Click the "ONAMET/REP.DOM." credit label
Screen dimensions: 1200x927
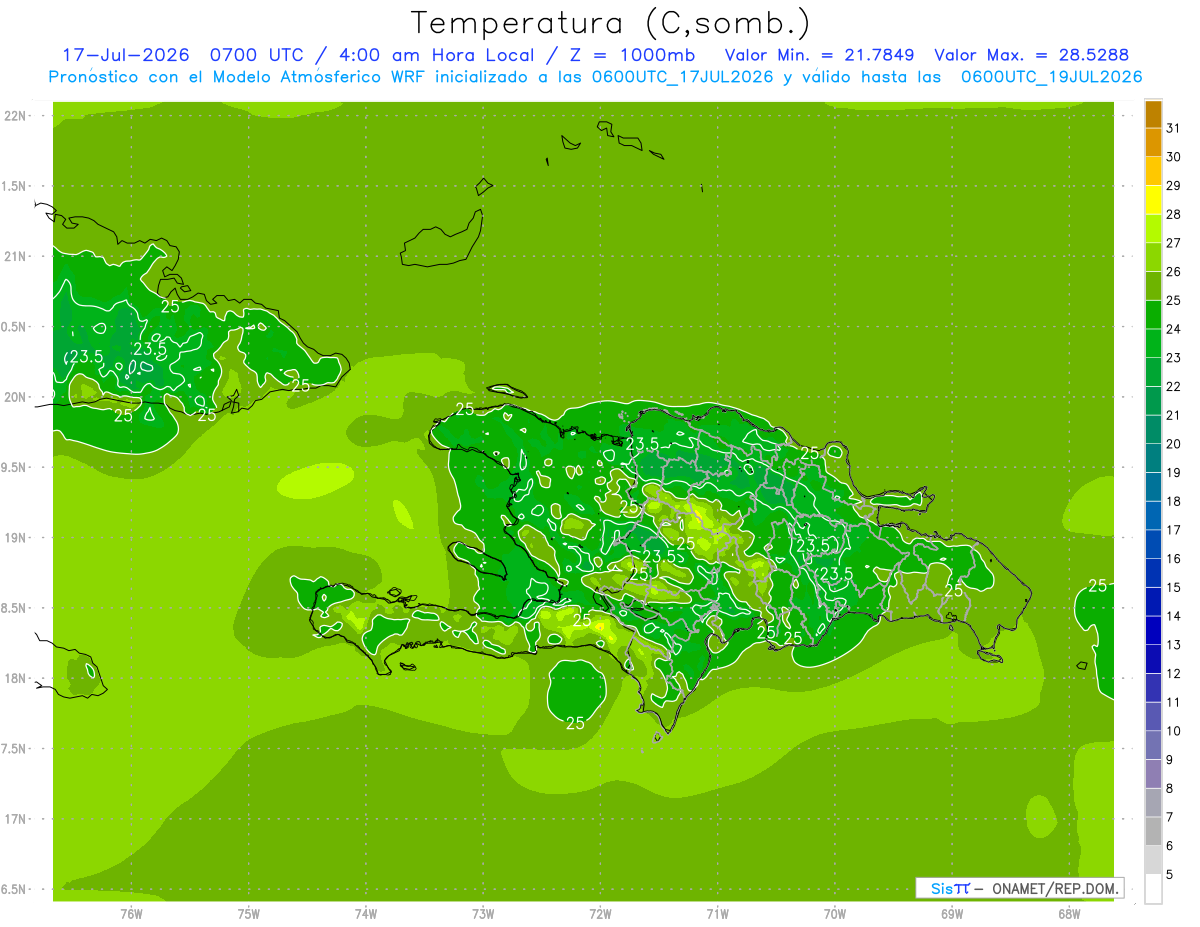point(1054,888)
